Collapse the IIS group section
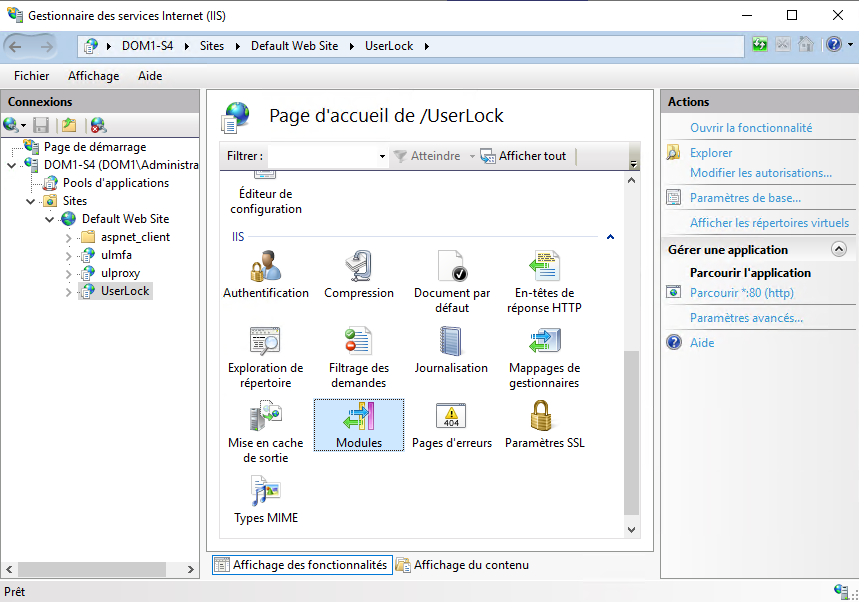This screenshot has height=602, width=859. [610, 237]
